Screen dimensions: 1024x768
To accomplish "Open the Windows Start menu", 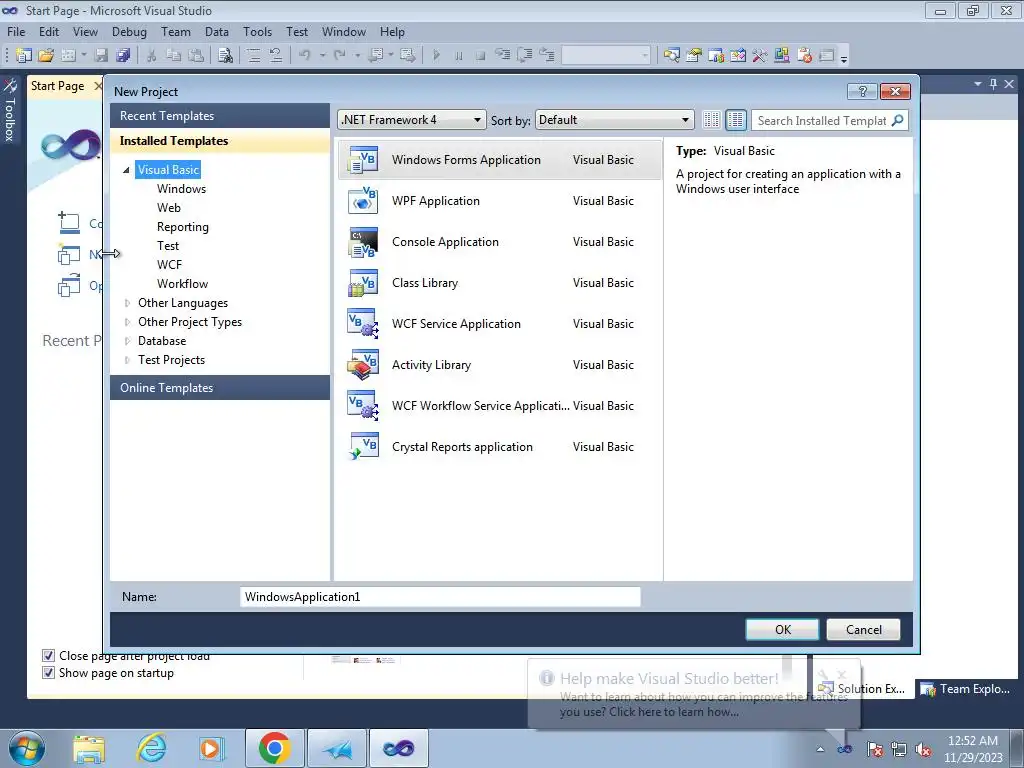I will point(26,748).
